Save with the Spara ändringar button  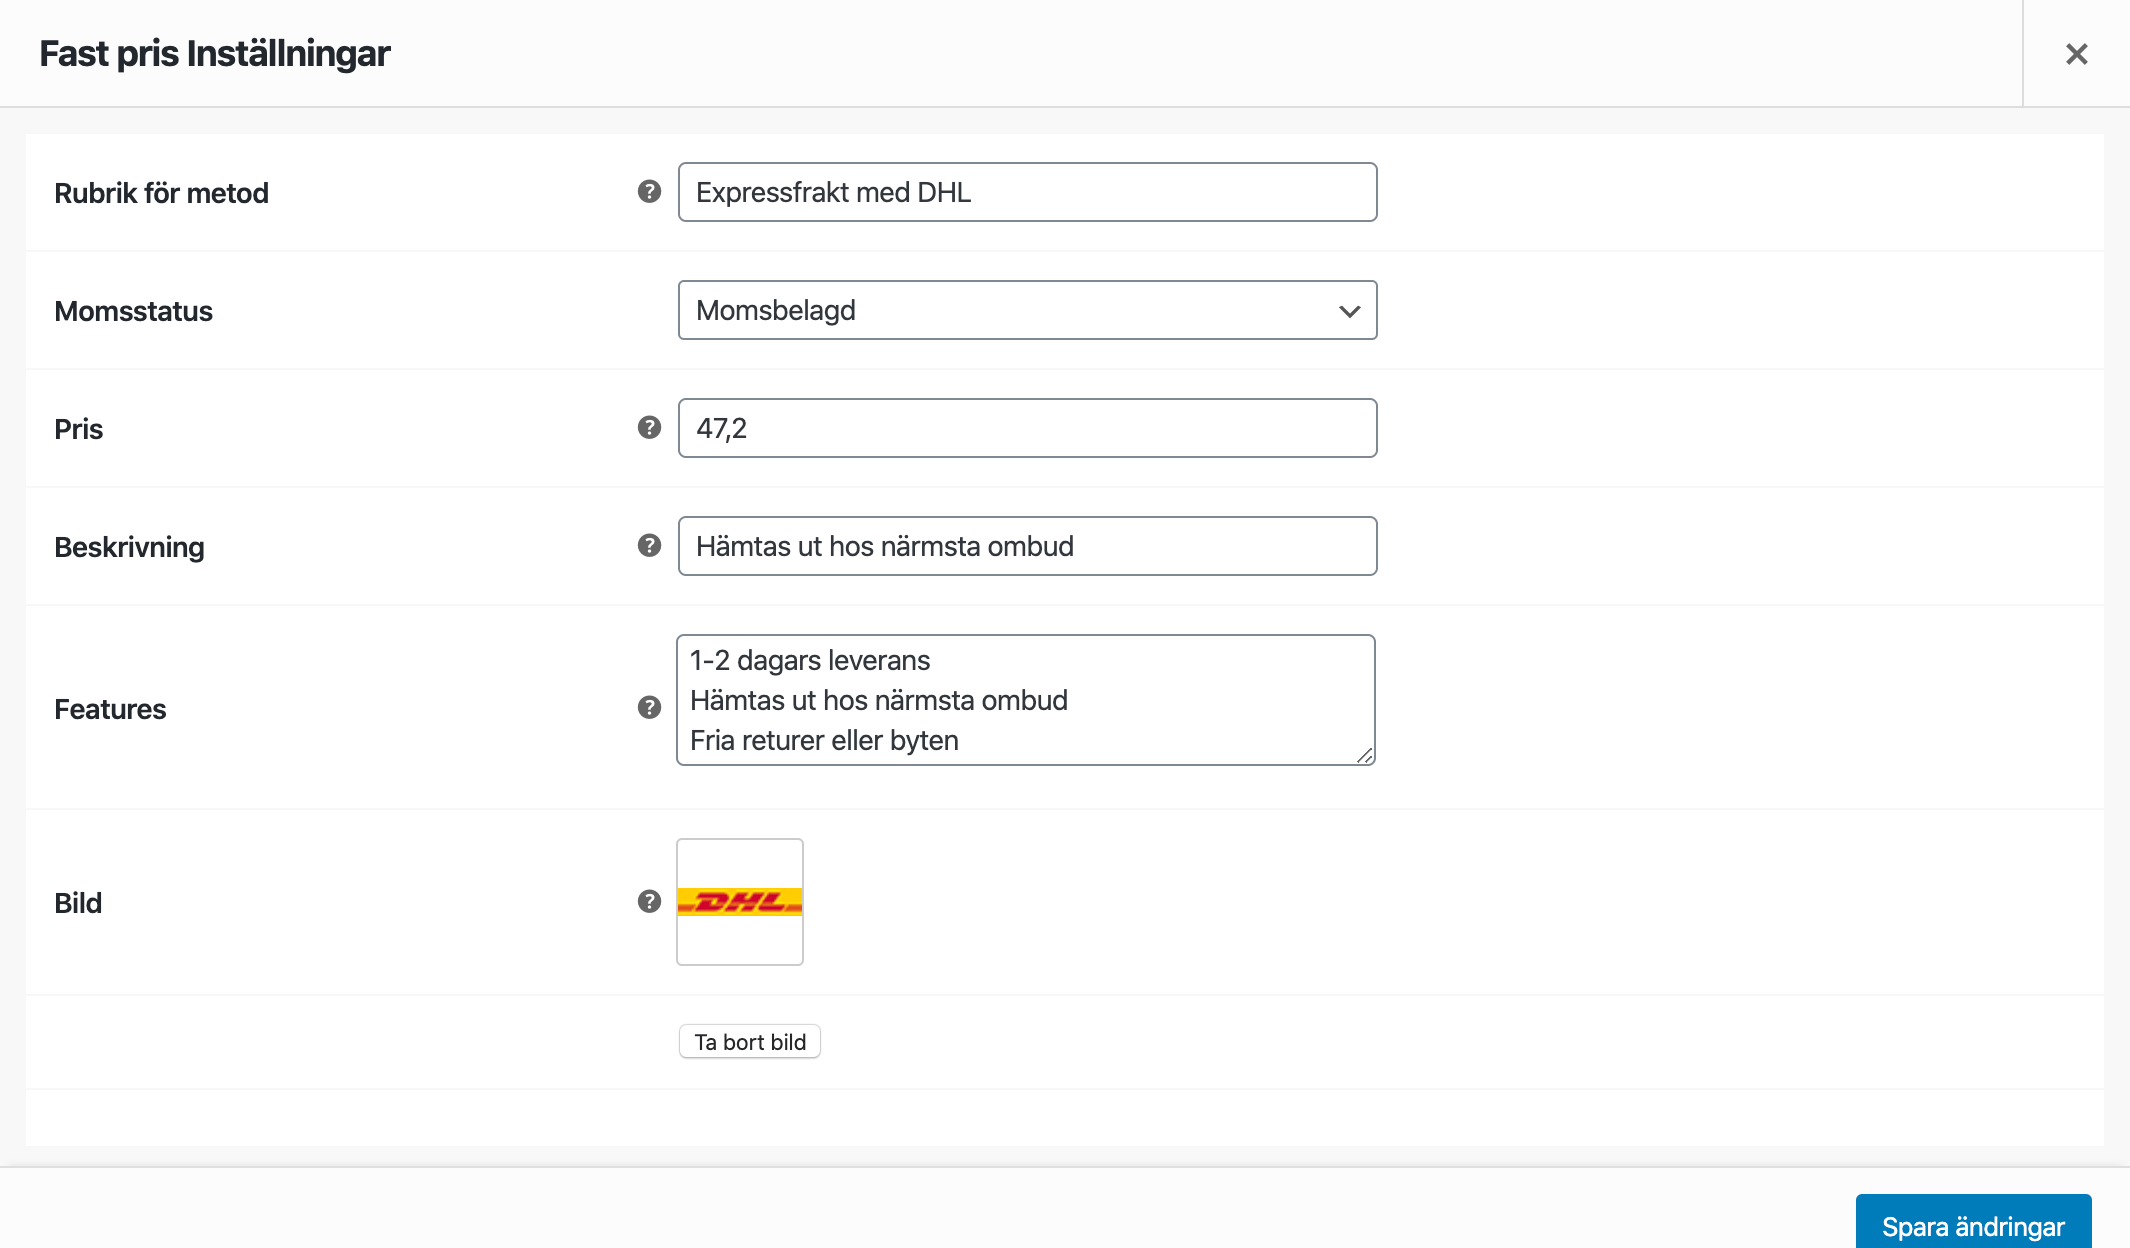point(1972,1225)
